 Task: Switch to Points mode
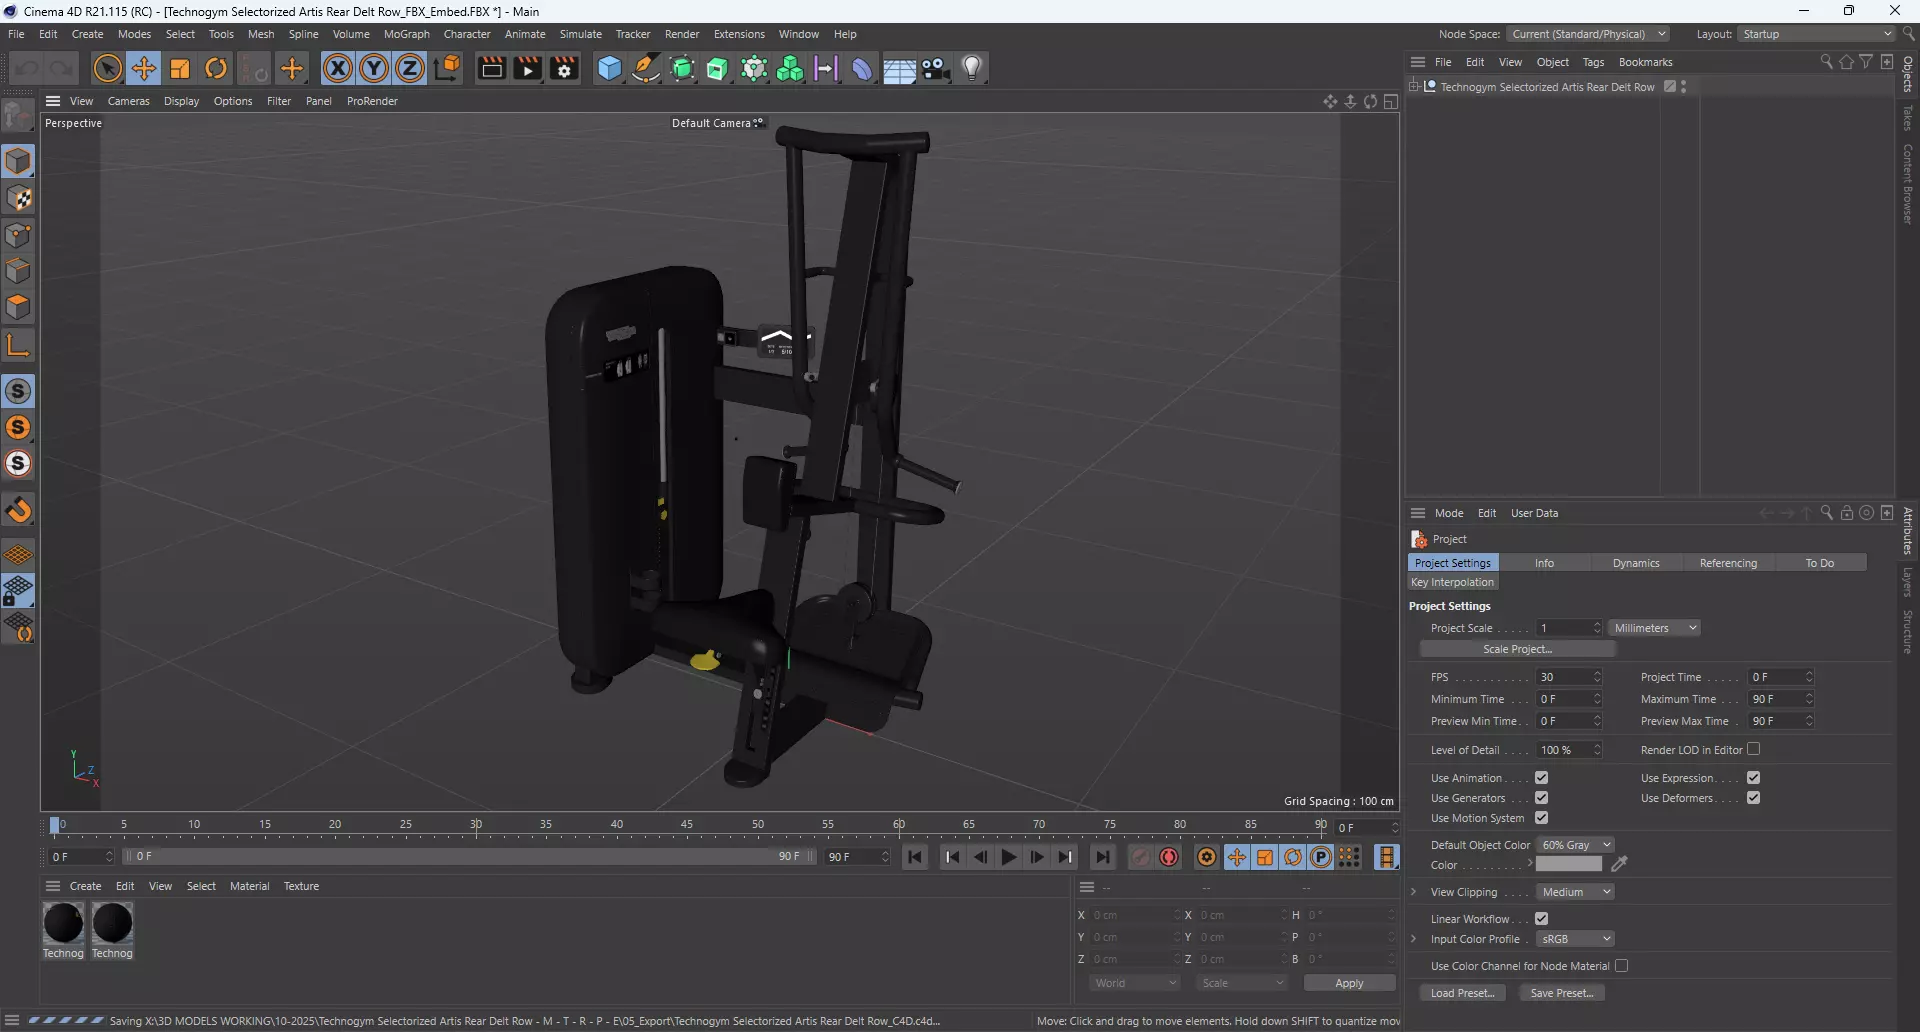pyautogui.click(x=18, y=235)
